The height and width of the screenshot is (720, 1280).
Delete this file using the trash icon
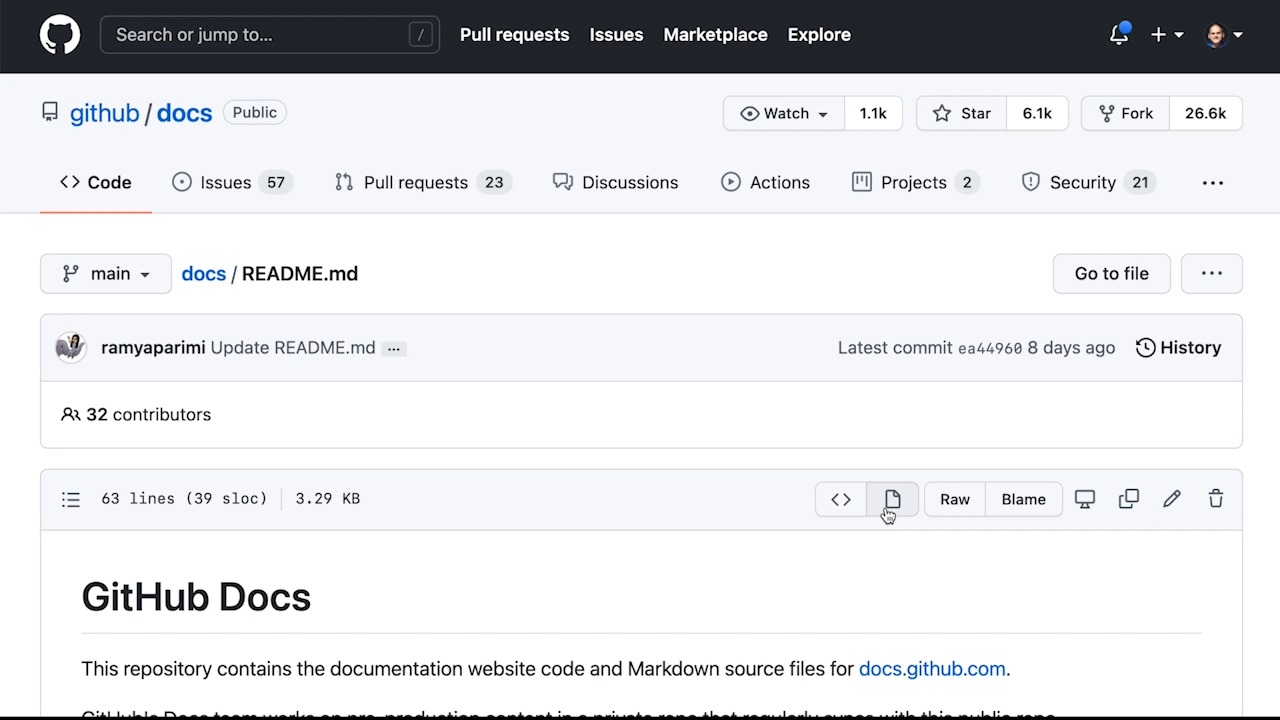[1215, 498]
